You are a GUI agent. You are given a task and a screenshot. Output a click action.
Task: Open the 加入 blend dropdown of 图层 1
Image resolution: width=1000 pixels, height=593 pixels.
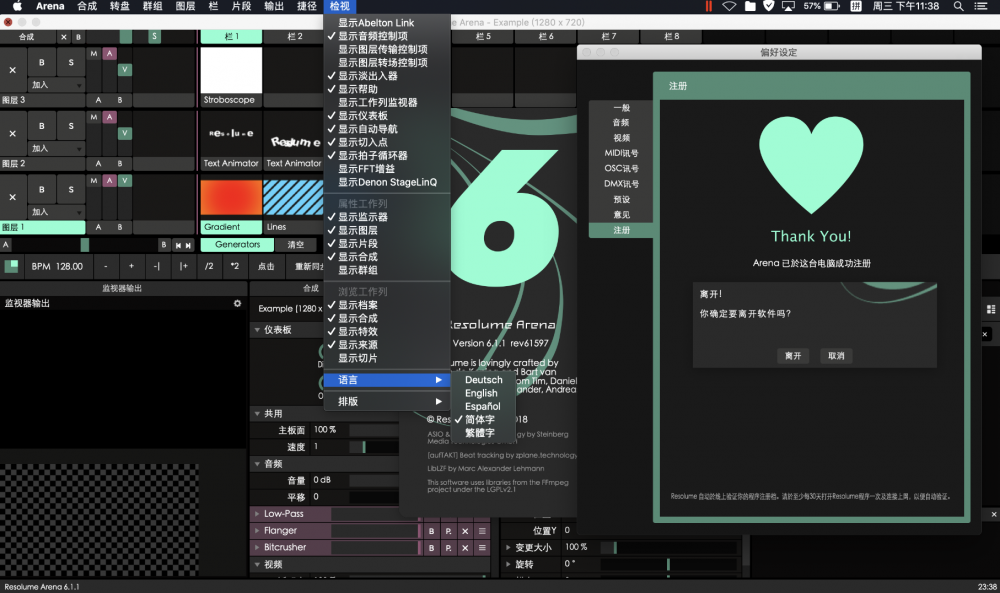[x=56, y=212]
